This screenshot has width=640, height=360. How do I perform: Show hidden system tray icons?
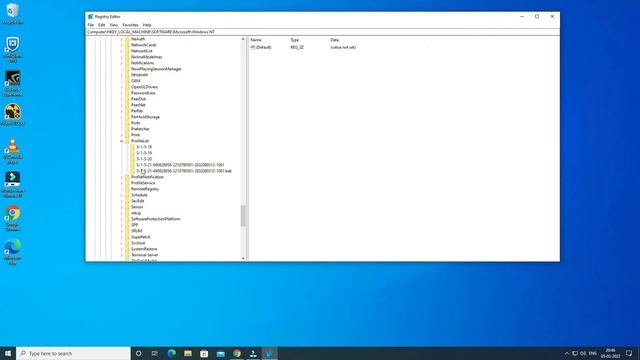pyautogui.click(x=567, y=353)
